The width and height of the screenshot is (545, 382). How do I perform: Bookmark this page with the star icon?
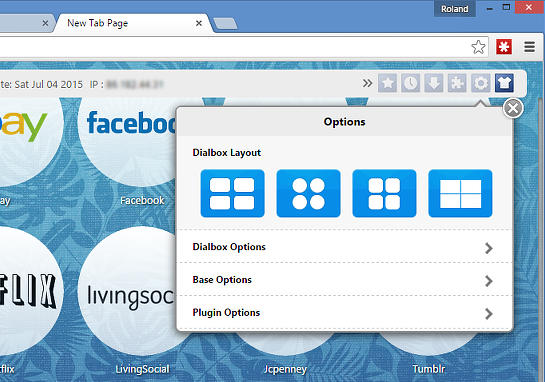click(478, 47)
